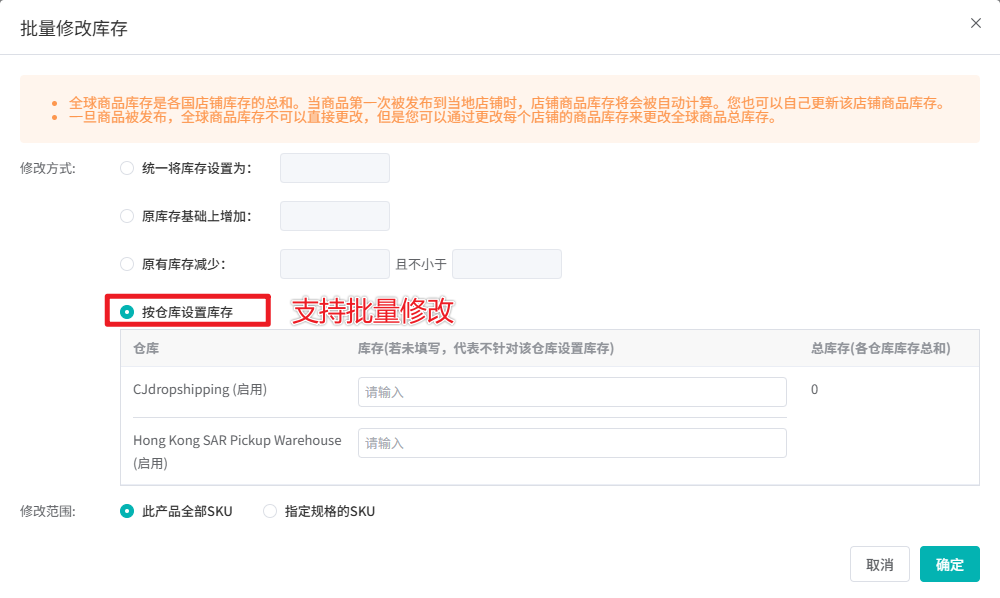
Task: Focus the Hong Kong SAR Pickup Warehouse stock input
Action: [x=572, y=443]
